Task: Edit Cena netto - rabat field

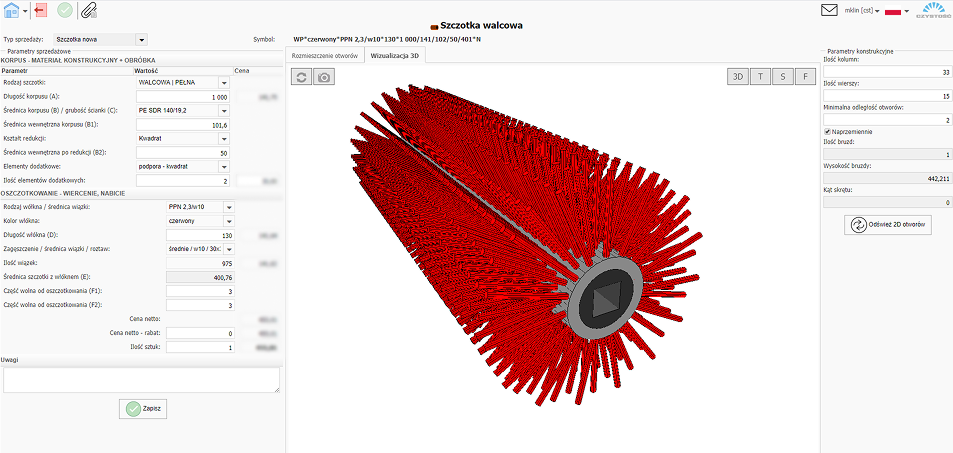Action: coord(201,333)
